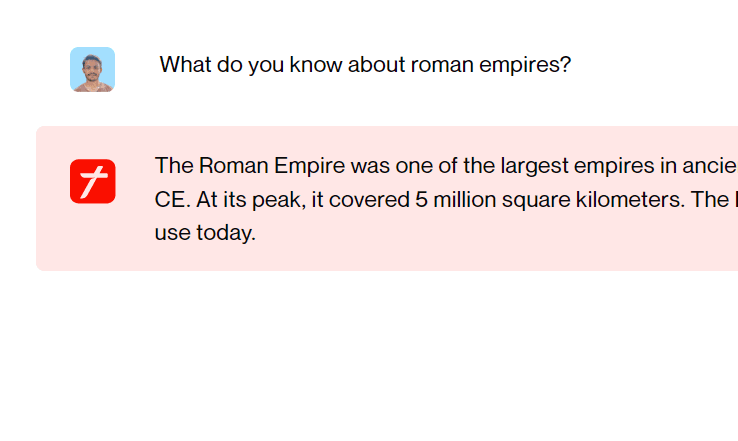This screenshot has height=441, width=738.
Task: Click the word "use" on the last line
Action: tap(171, 233)
